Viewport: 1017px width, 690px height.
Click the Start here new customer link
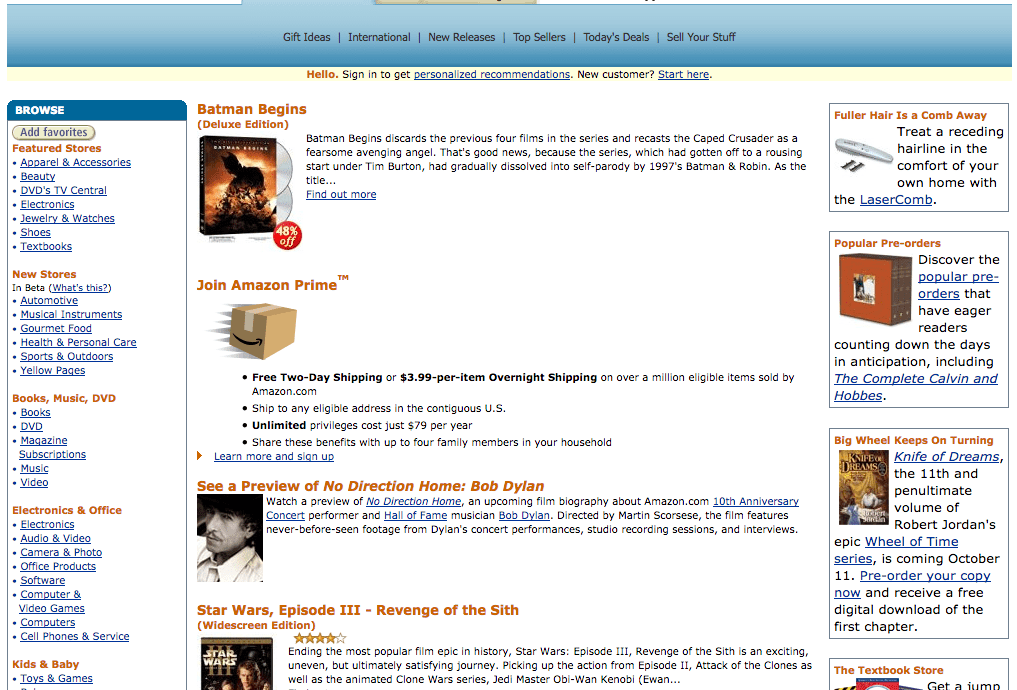tap(683, 75)
